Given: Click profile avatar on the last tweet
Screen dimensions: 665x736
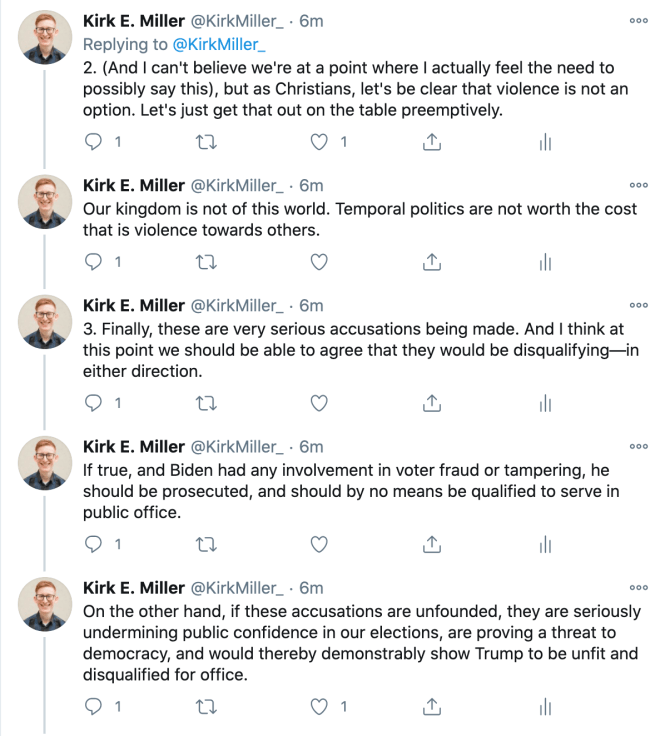Looking at the screenshot, I should point(45,606).
